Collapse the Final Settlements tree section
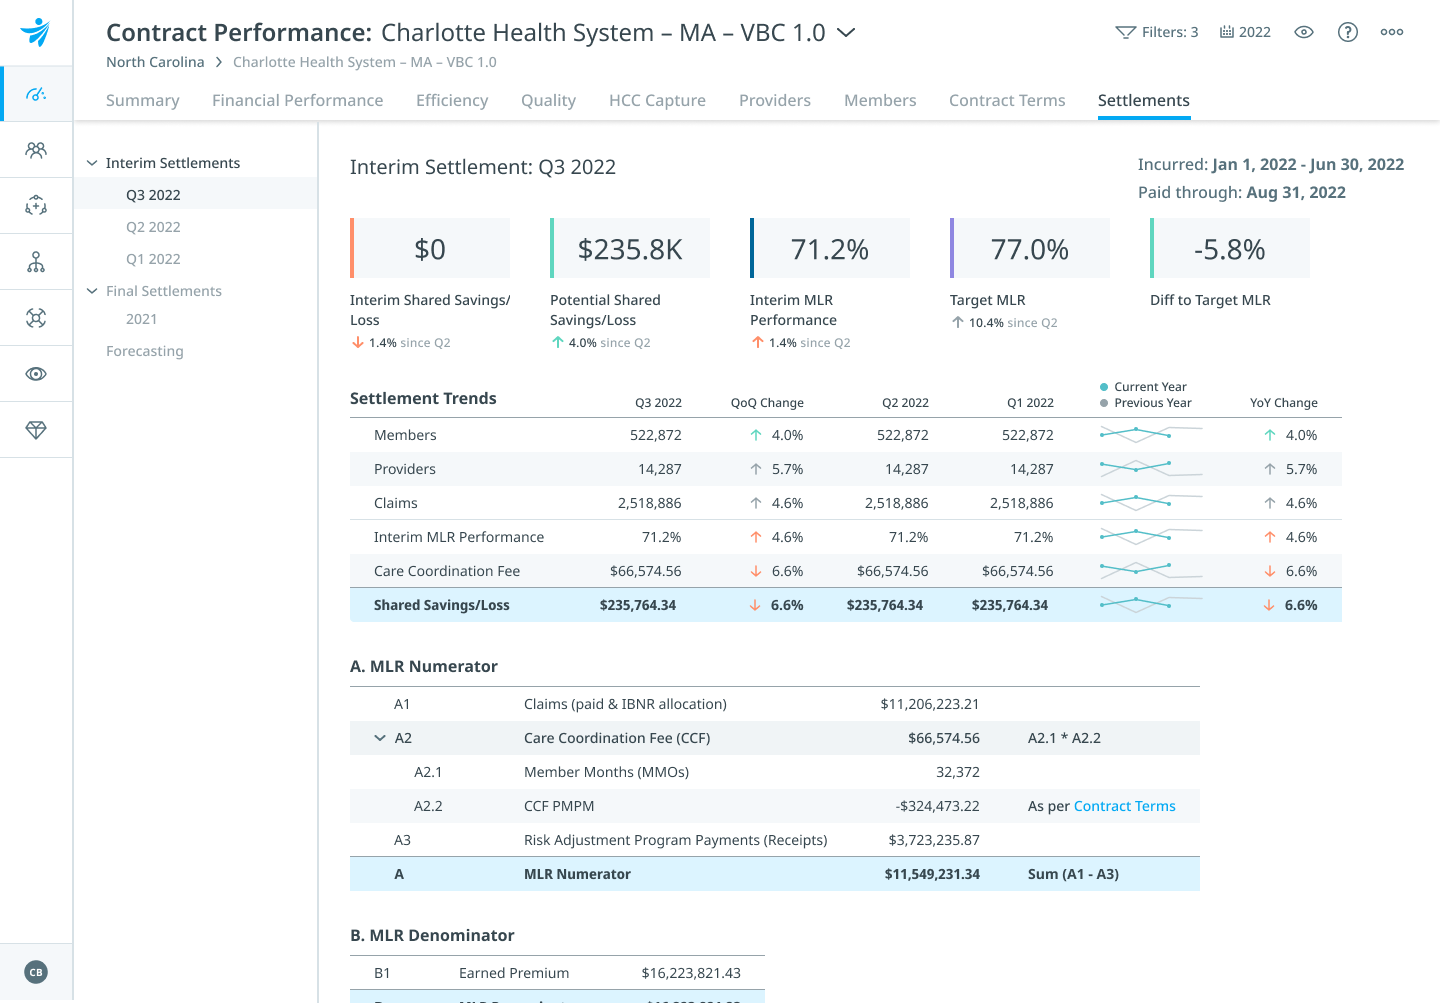Image resolution: width=1440 pixels, height=1003 pixels. click(x=92, y=291)
